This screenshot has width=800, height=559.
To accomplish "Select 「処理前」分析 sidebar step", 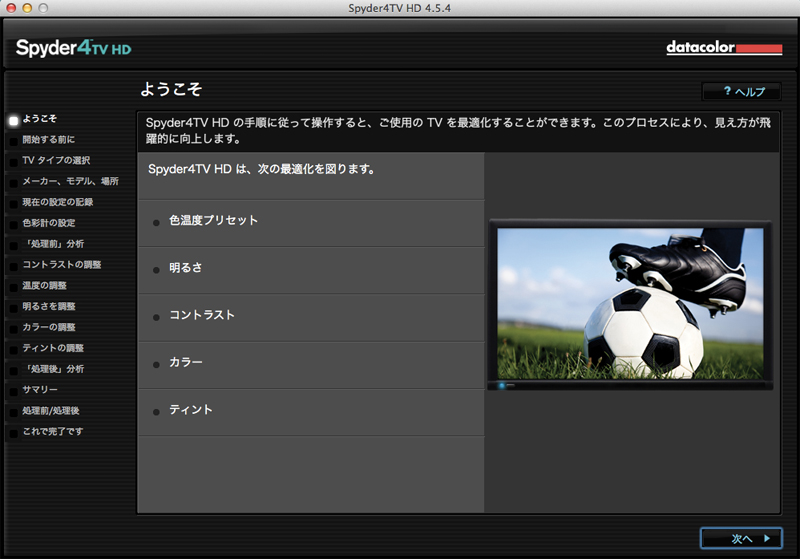I will [x=54, y=244].
